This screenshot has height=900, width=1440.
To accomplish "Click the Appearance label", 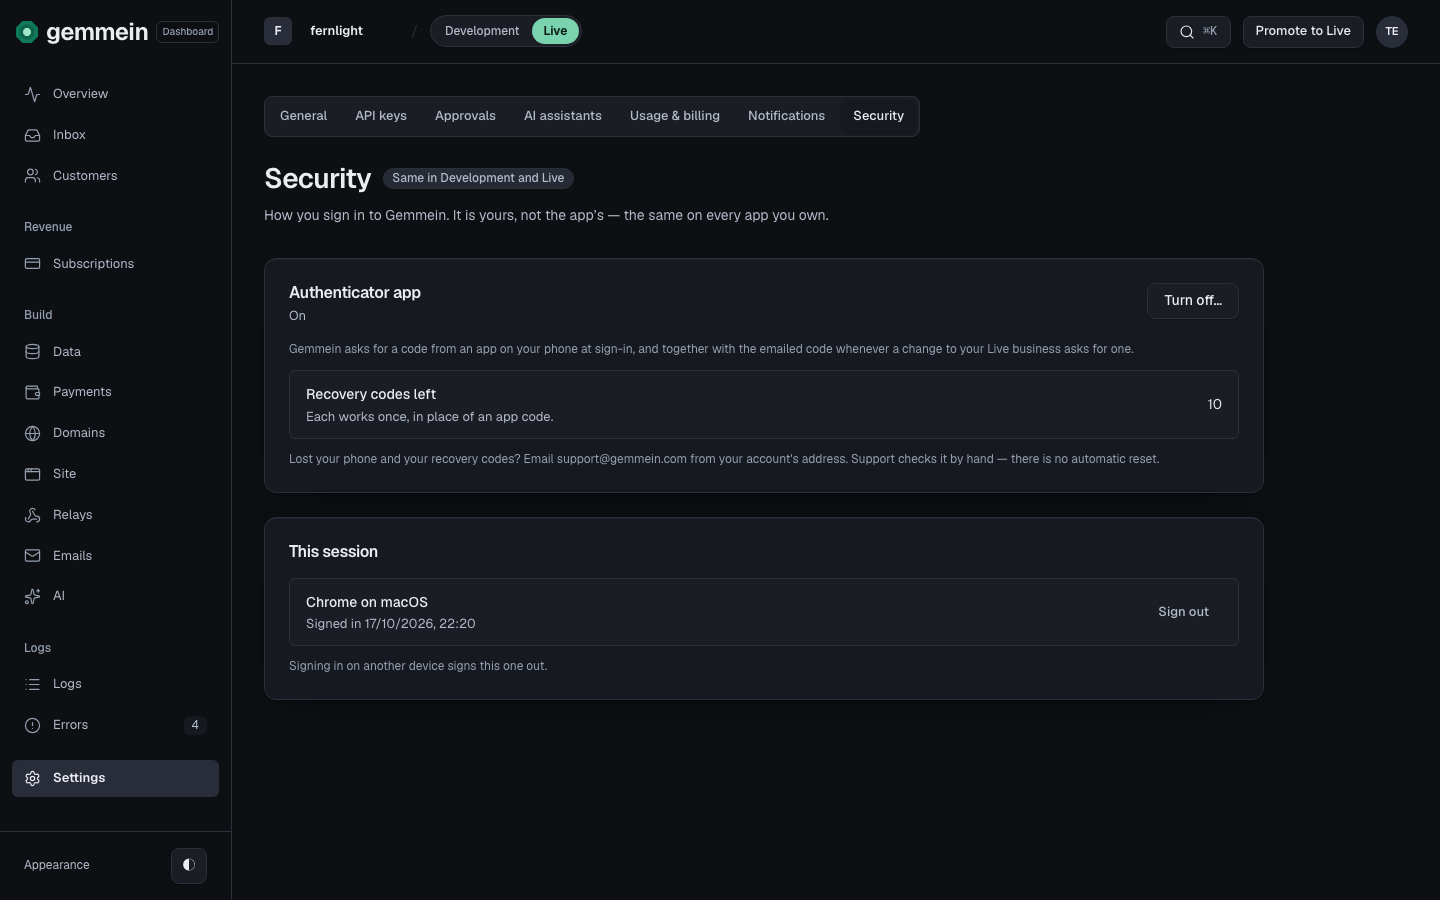I will tap(57, 865).
